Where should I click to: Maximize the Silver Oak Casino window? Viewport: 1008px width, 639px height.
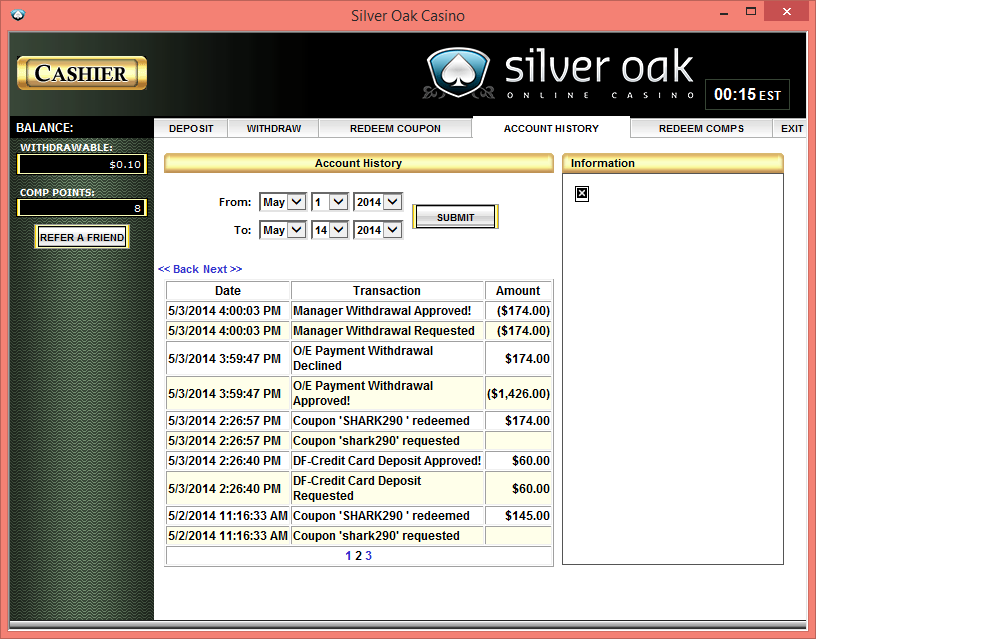pos(751,12)
